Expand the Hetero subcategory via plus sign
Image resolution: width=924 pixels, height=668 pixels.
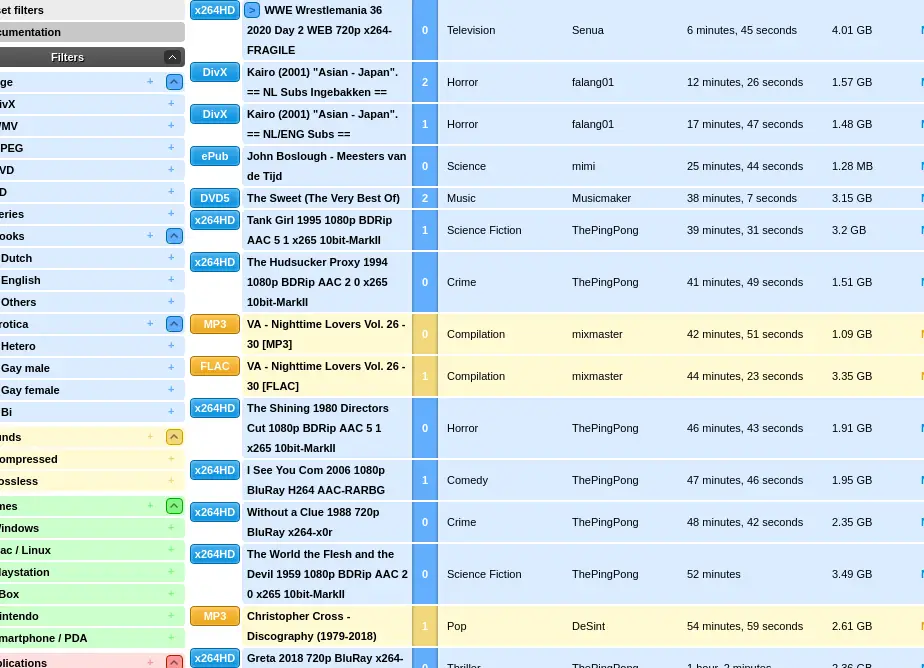(x=170, y=346)
